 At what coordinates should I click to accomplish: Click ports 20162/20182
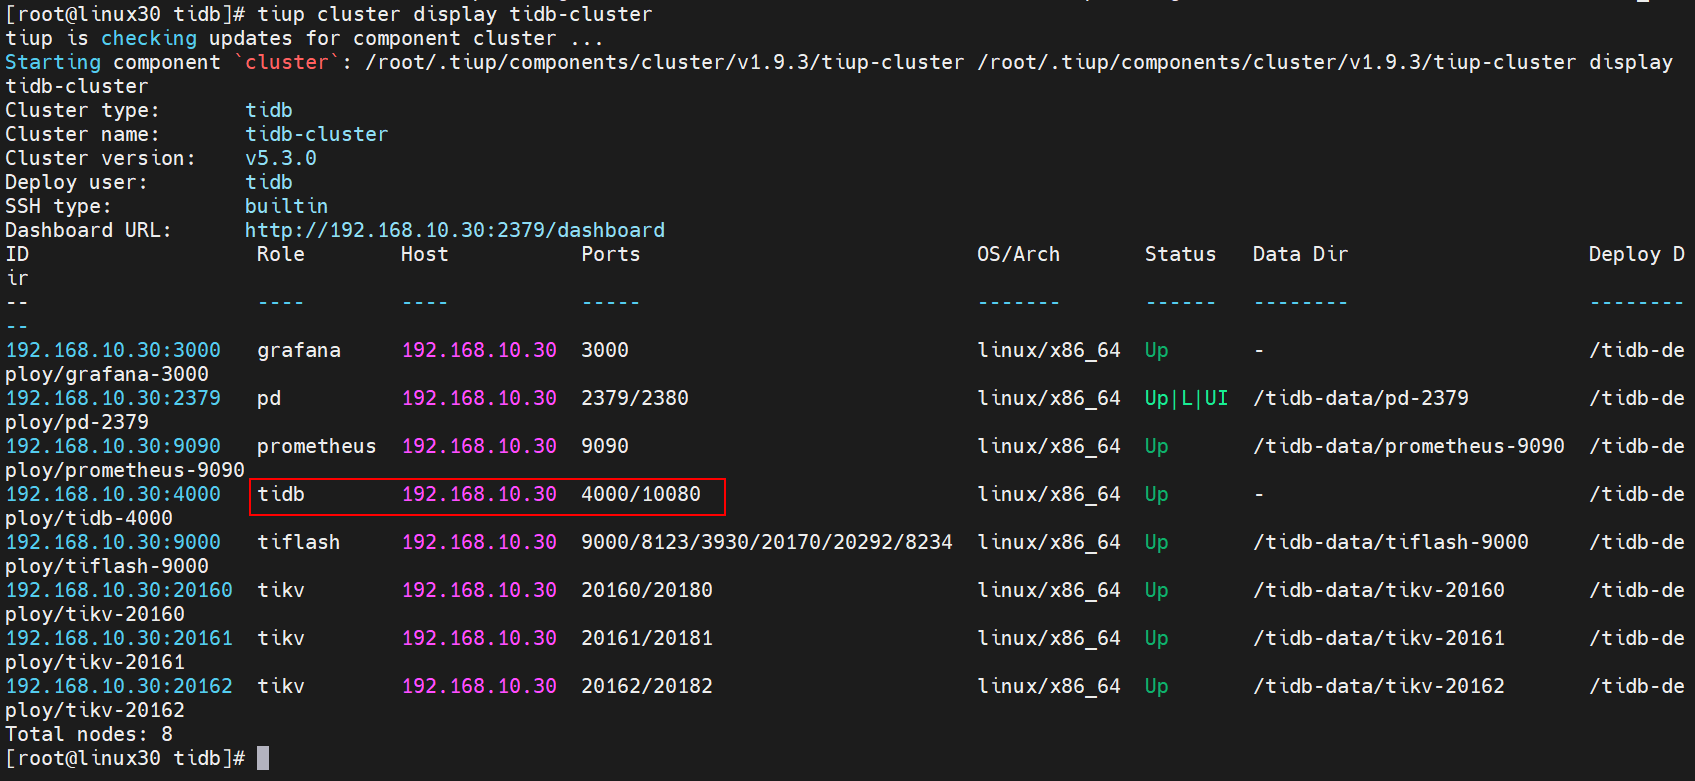coord(647,686)
